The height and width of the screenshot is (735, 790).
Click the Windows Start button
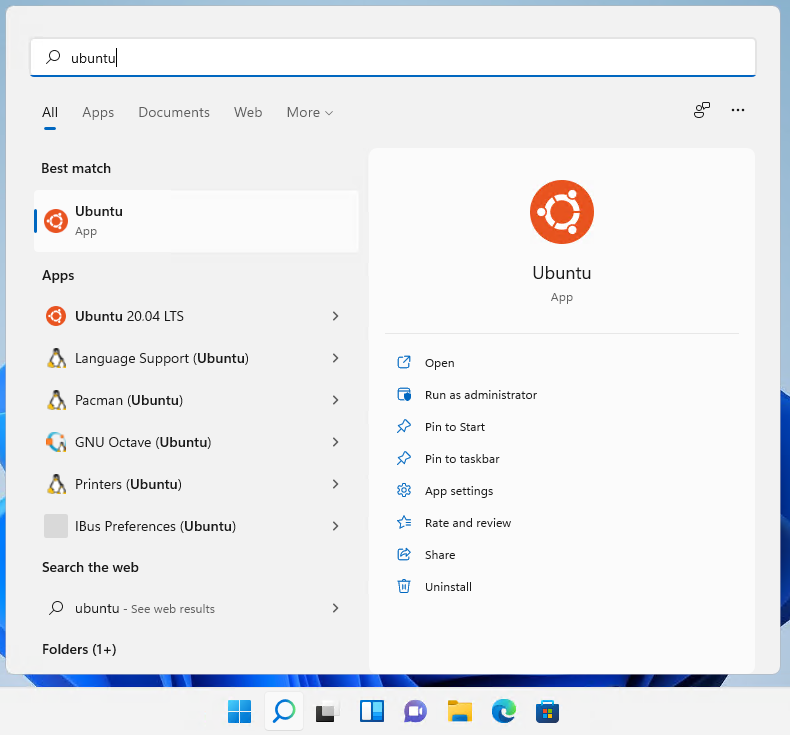(240, 711)
